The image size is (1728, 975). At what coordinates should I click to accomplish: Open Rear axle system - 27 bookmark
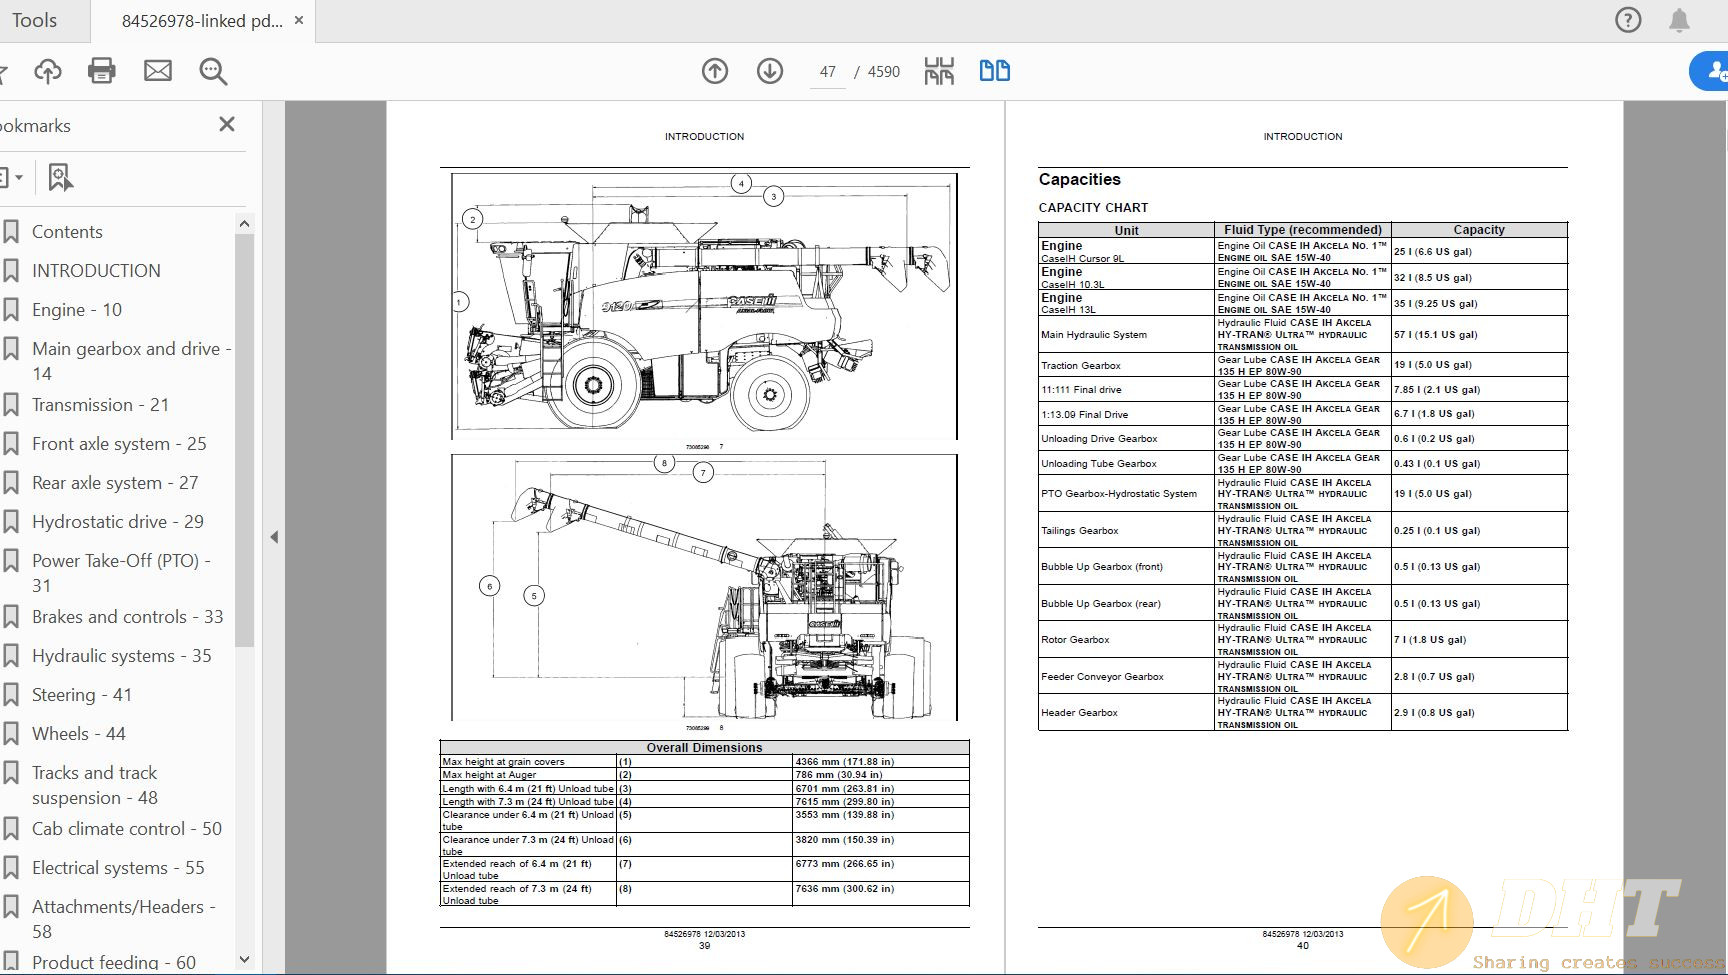coord(115,483)
